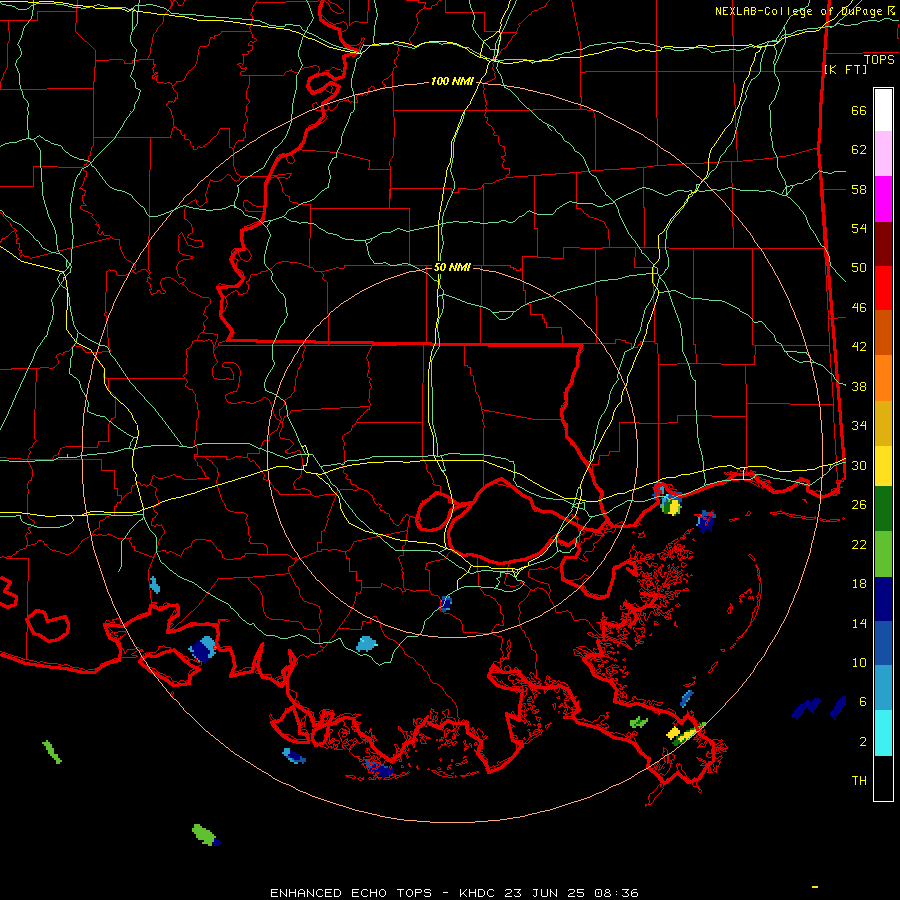The width and height of the screenshot is (900, 900).
Task: Click the bright orange legend swatch
Action: (883, 378)
